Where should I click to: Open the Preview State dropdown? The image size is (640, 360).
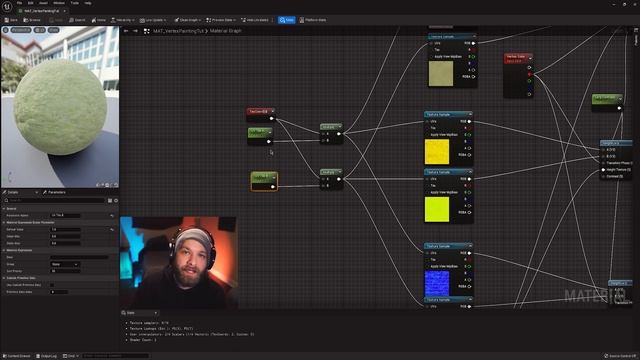(x=221, y=20)
